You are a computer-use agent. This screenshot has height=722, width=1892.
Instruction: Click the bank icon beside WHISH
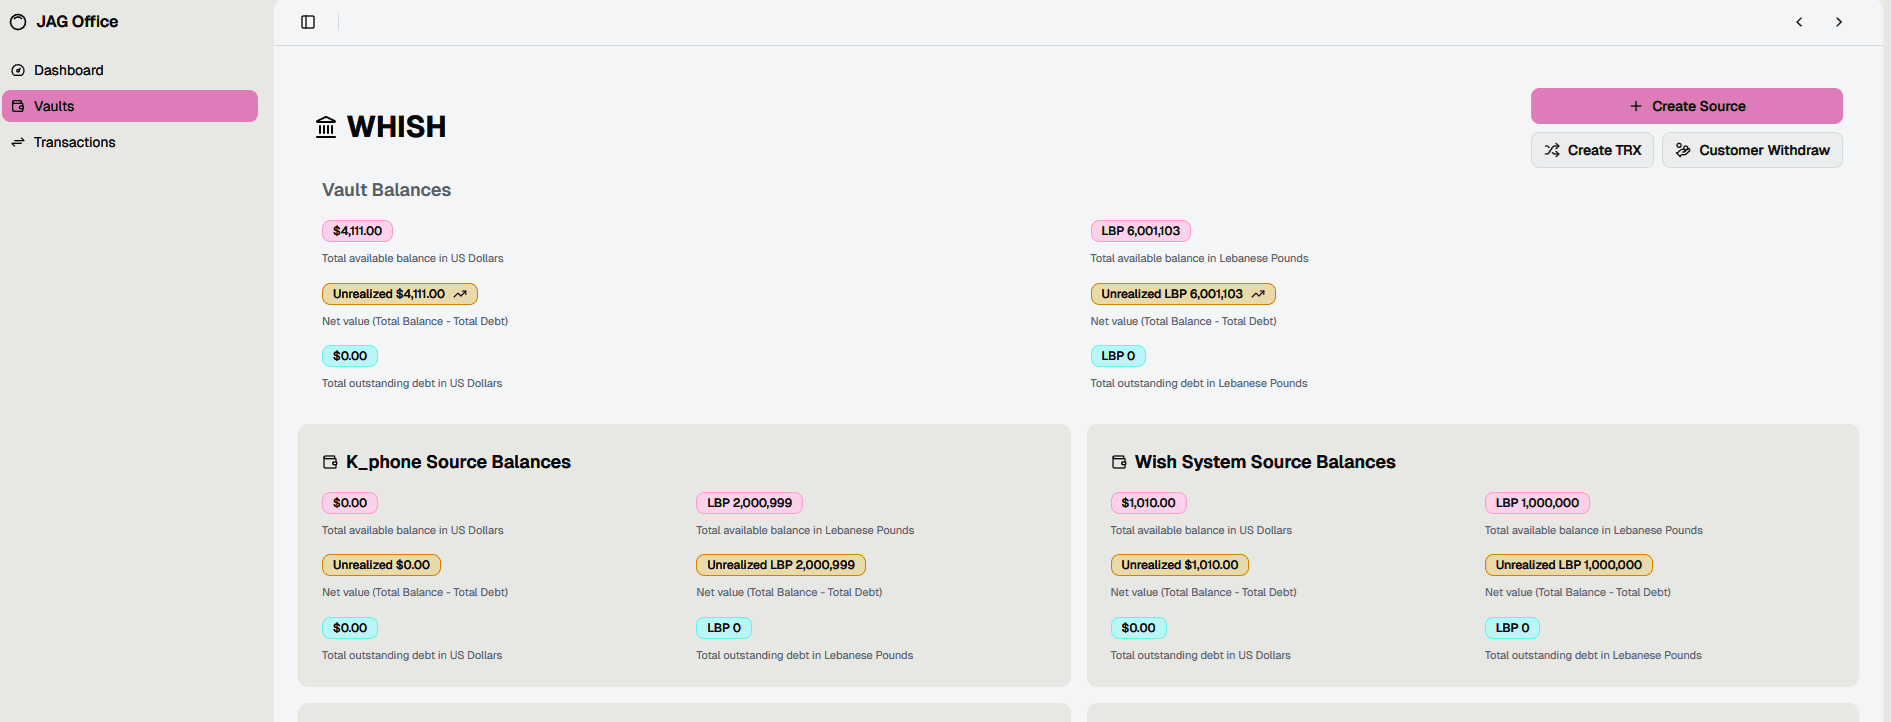click(326, 127)
